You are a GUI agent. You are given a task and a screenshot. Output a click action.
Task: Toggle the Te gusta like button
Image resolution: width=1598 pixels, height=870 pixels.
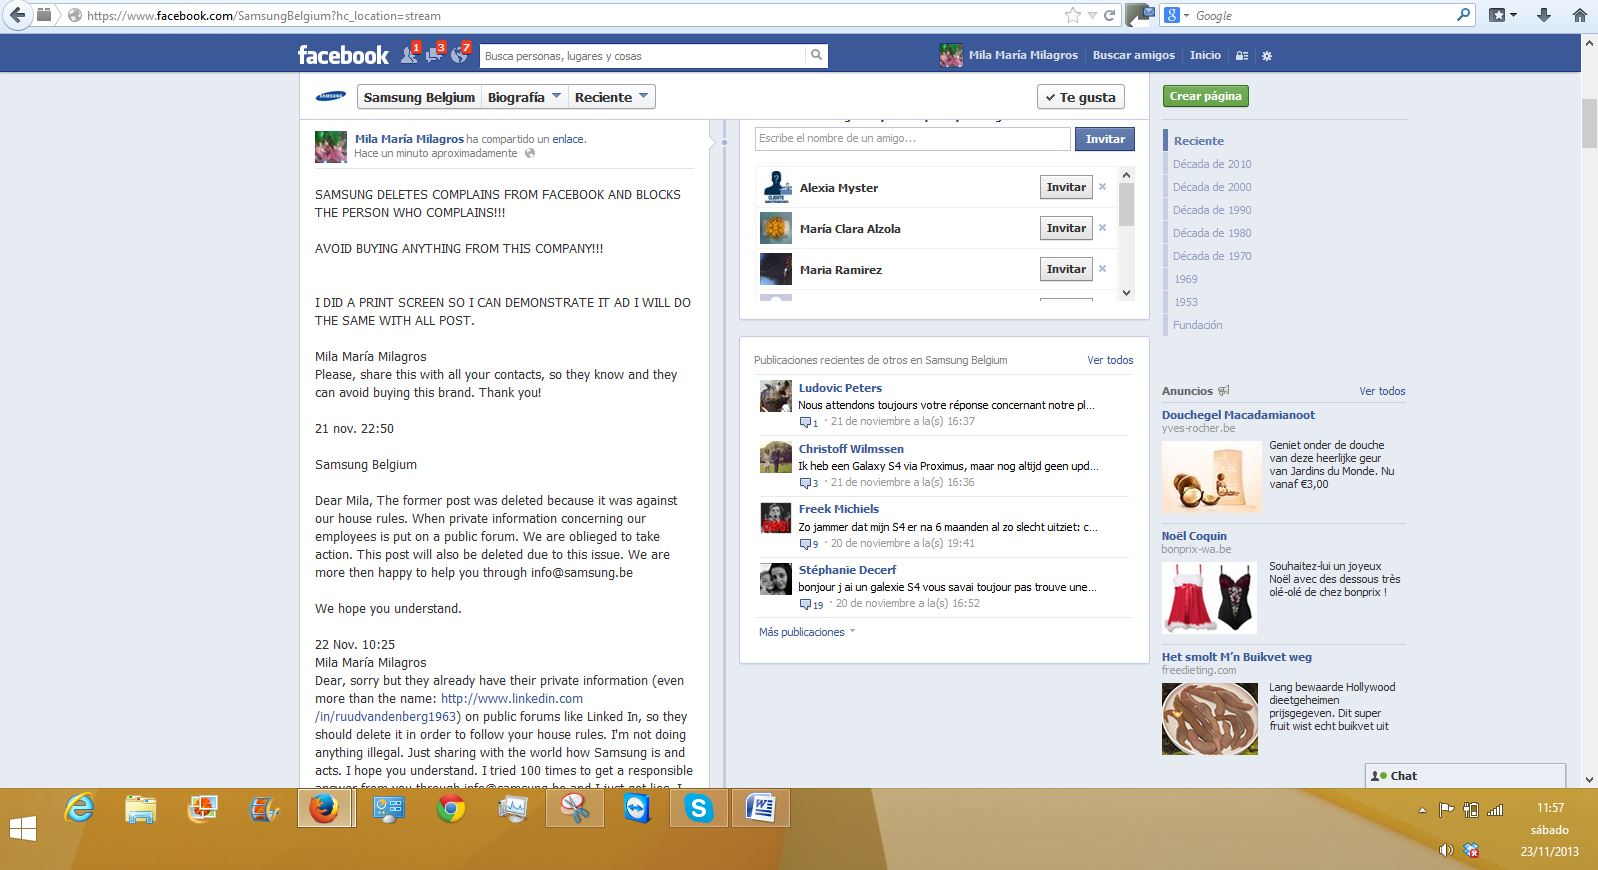[1080, 97]
